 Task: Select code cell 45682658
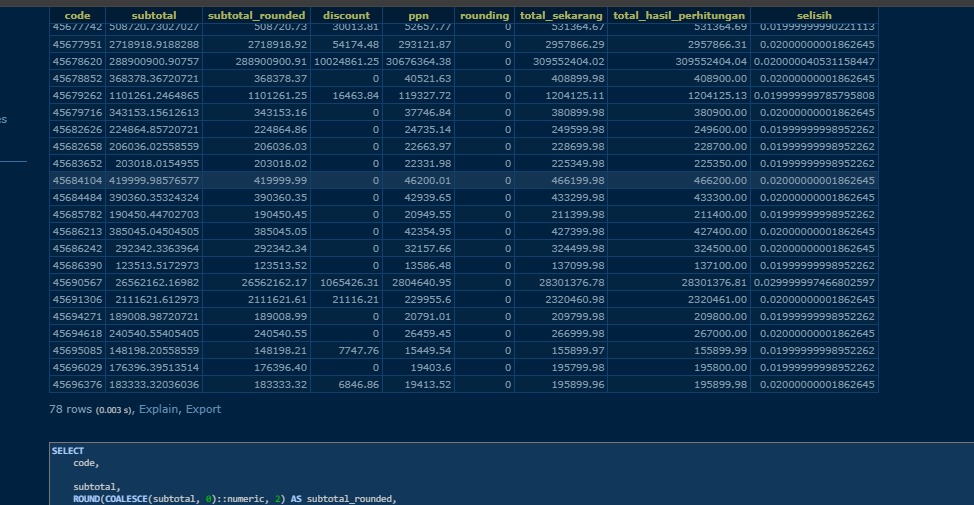[77, 147]
